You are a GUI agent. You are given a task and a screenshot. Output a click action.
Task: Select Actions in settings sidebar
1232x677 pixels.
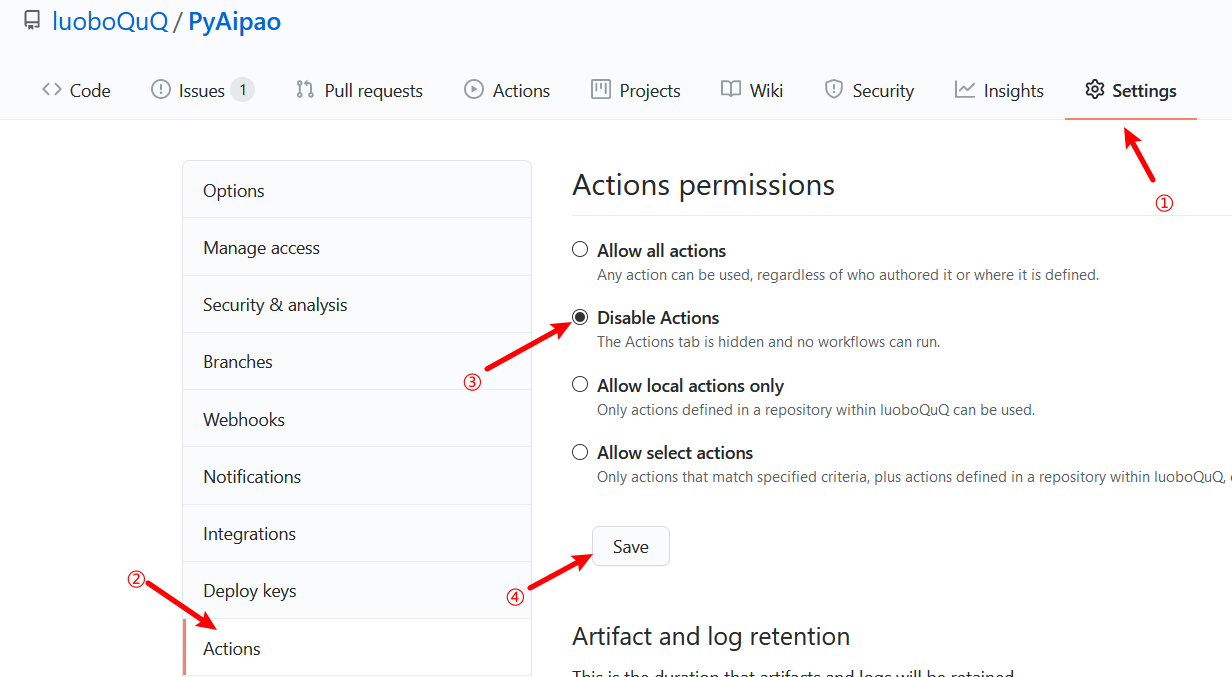tap(357, 648)
